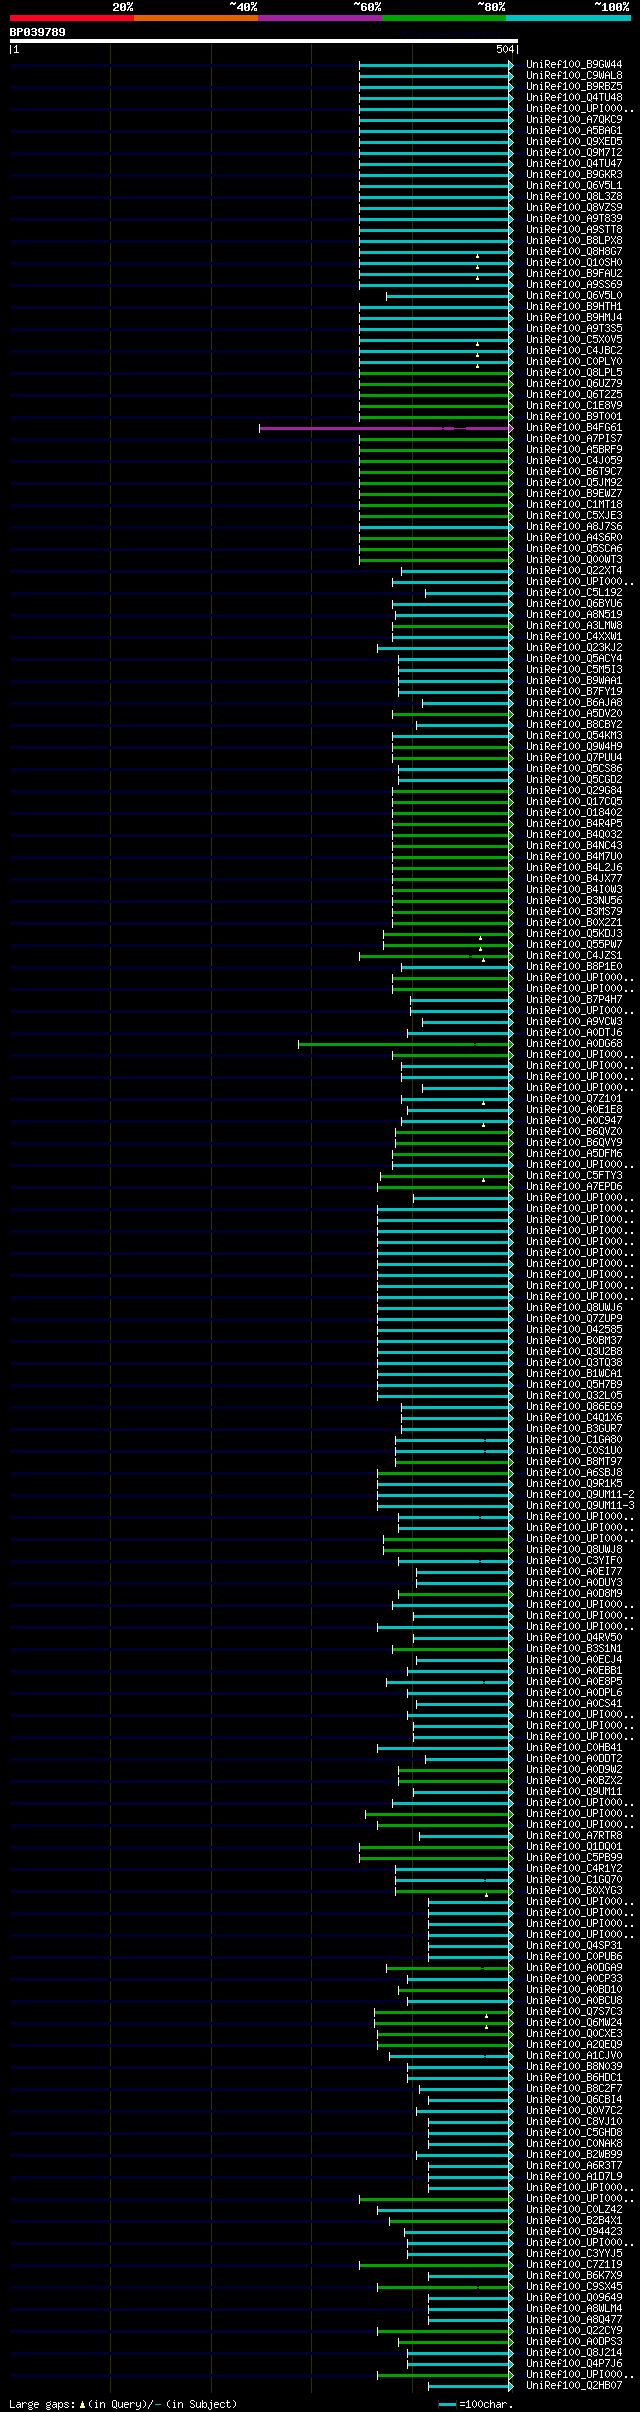Screen dimensions: 640x2412
Task: Open hit UniRef100_A7QKC9
Action: [574, 120]
